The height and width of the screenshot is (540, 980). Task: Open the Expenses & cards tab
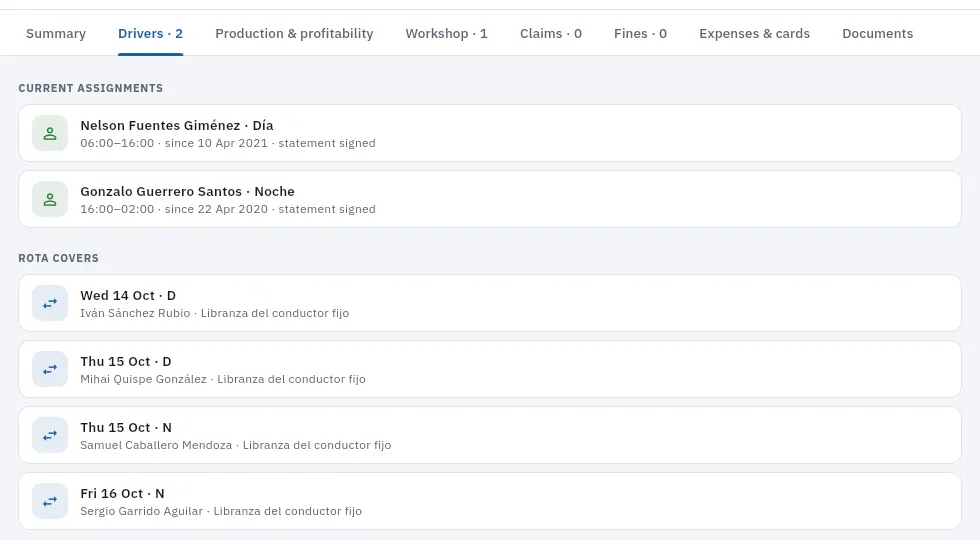(754, 34)
